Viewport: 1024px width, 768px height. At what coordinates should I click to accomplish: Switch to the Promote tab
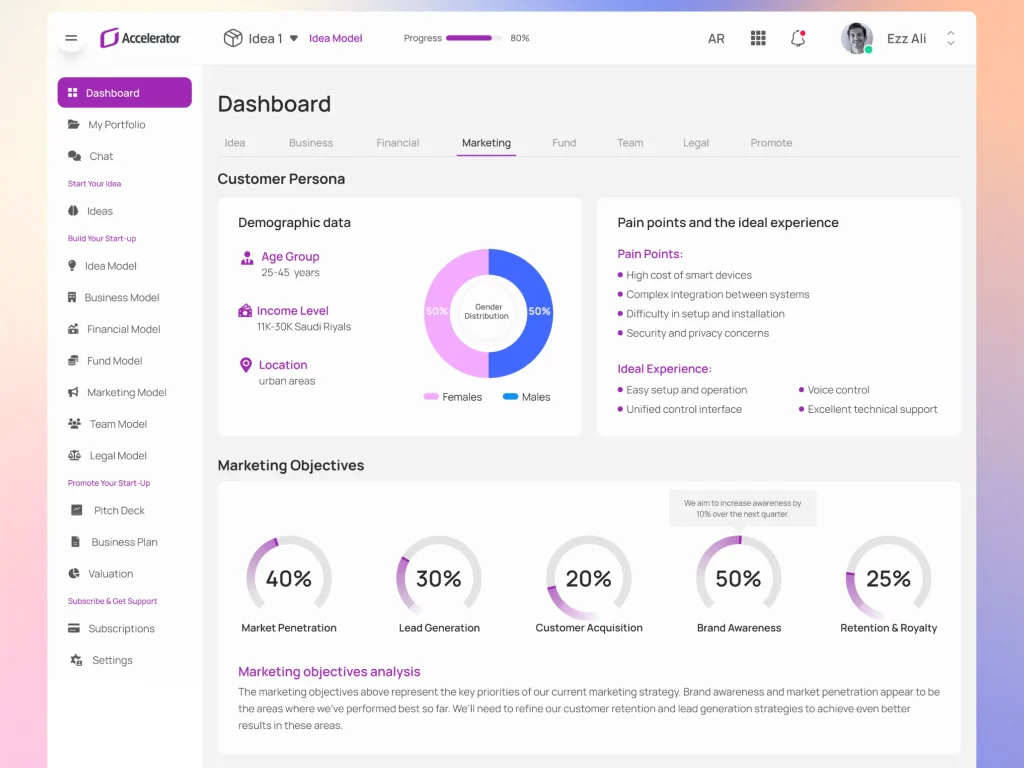point(771,143)
